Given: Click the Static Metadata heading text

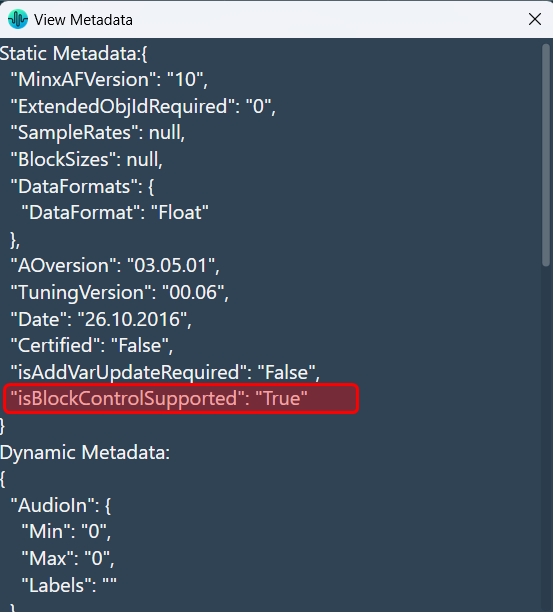Looking at the screenshot, I should coord(74,53).
